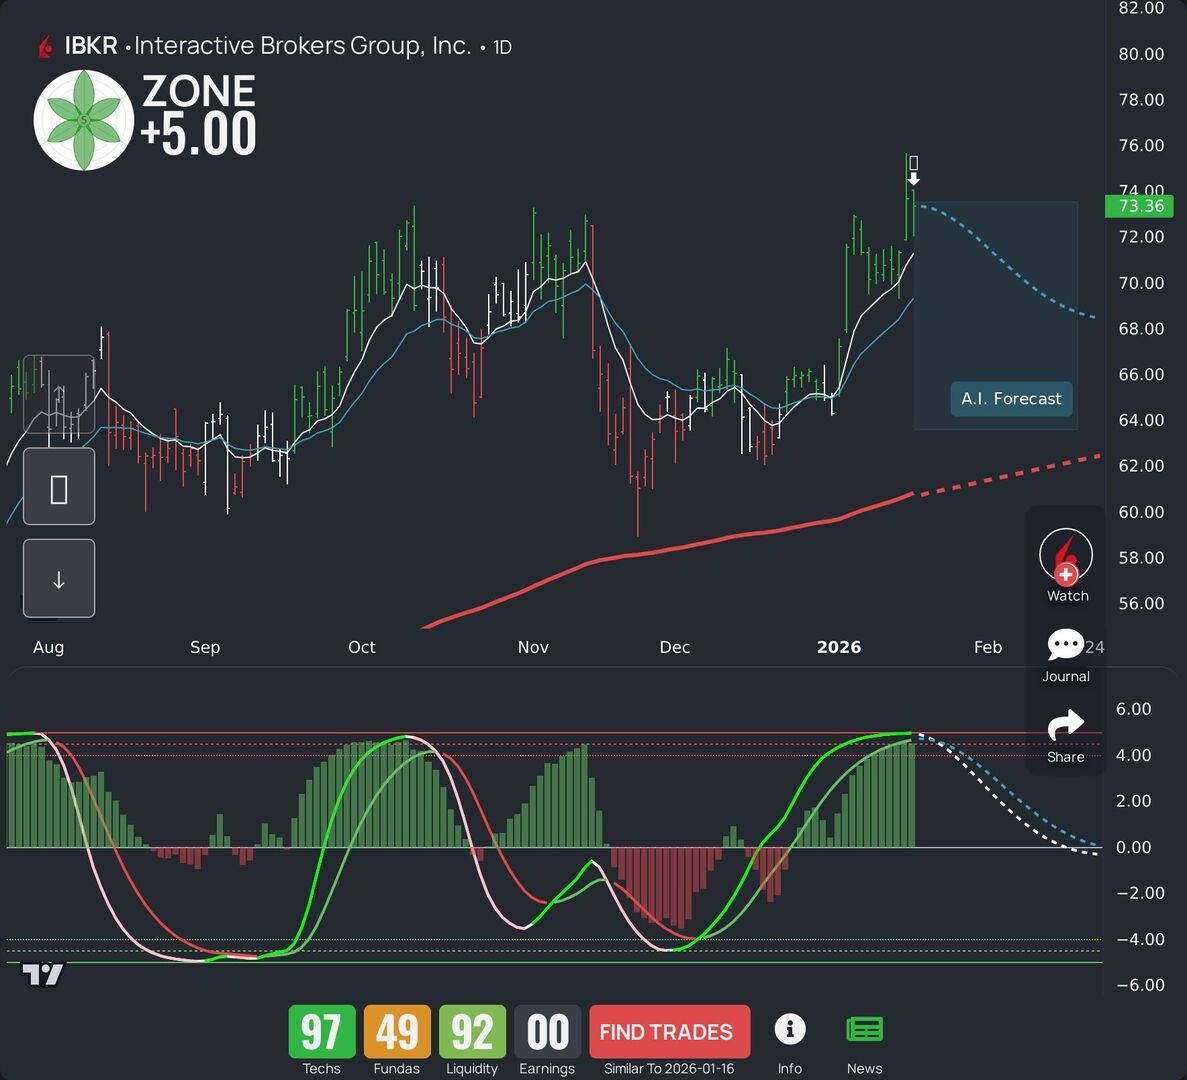Click the A.I. Forecast label

(1011, 399)
